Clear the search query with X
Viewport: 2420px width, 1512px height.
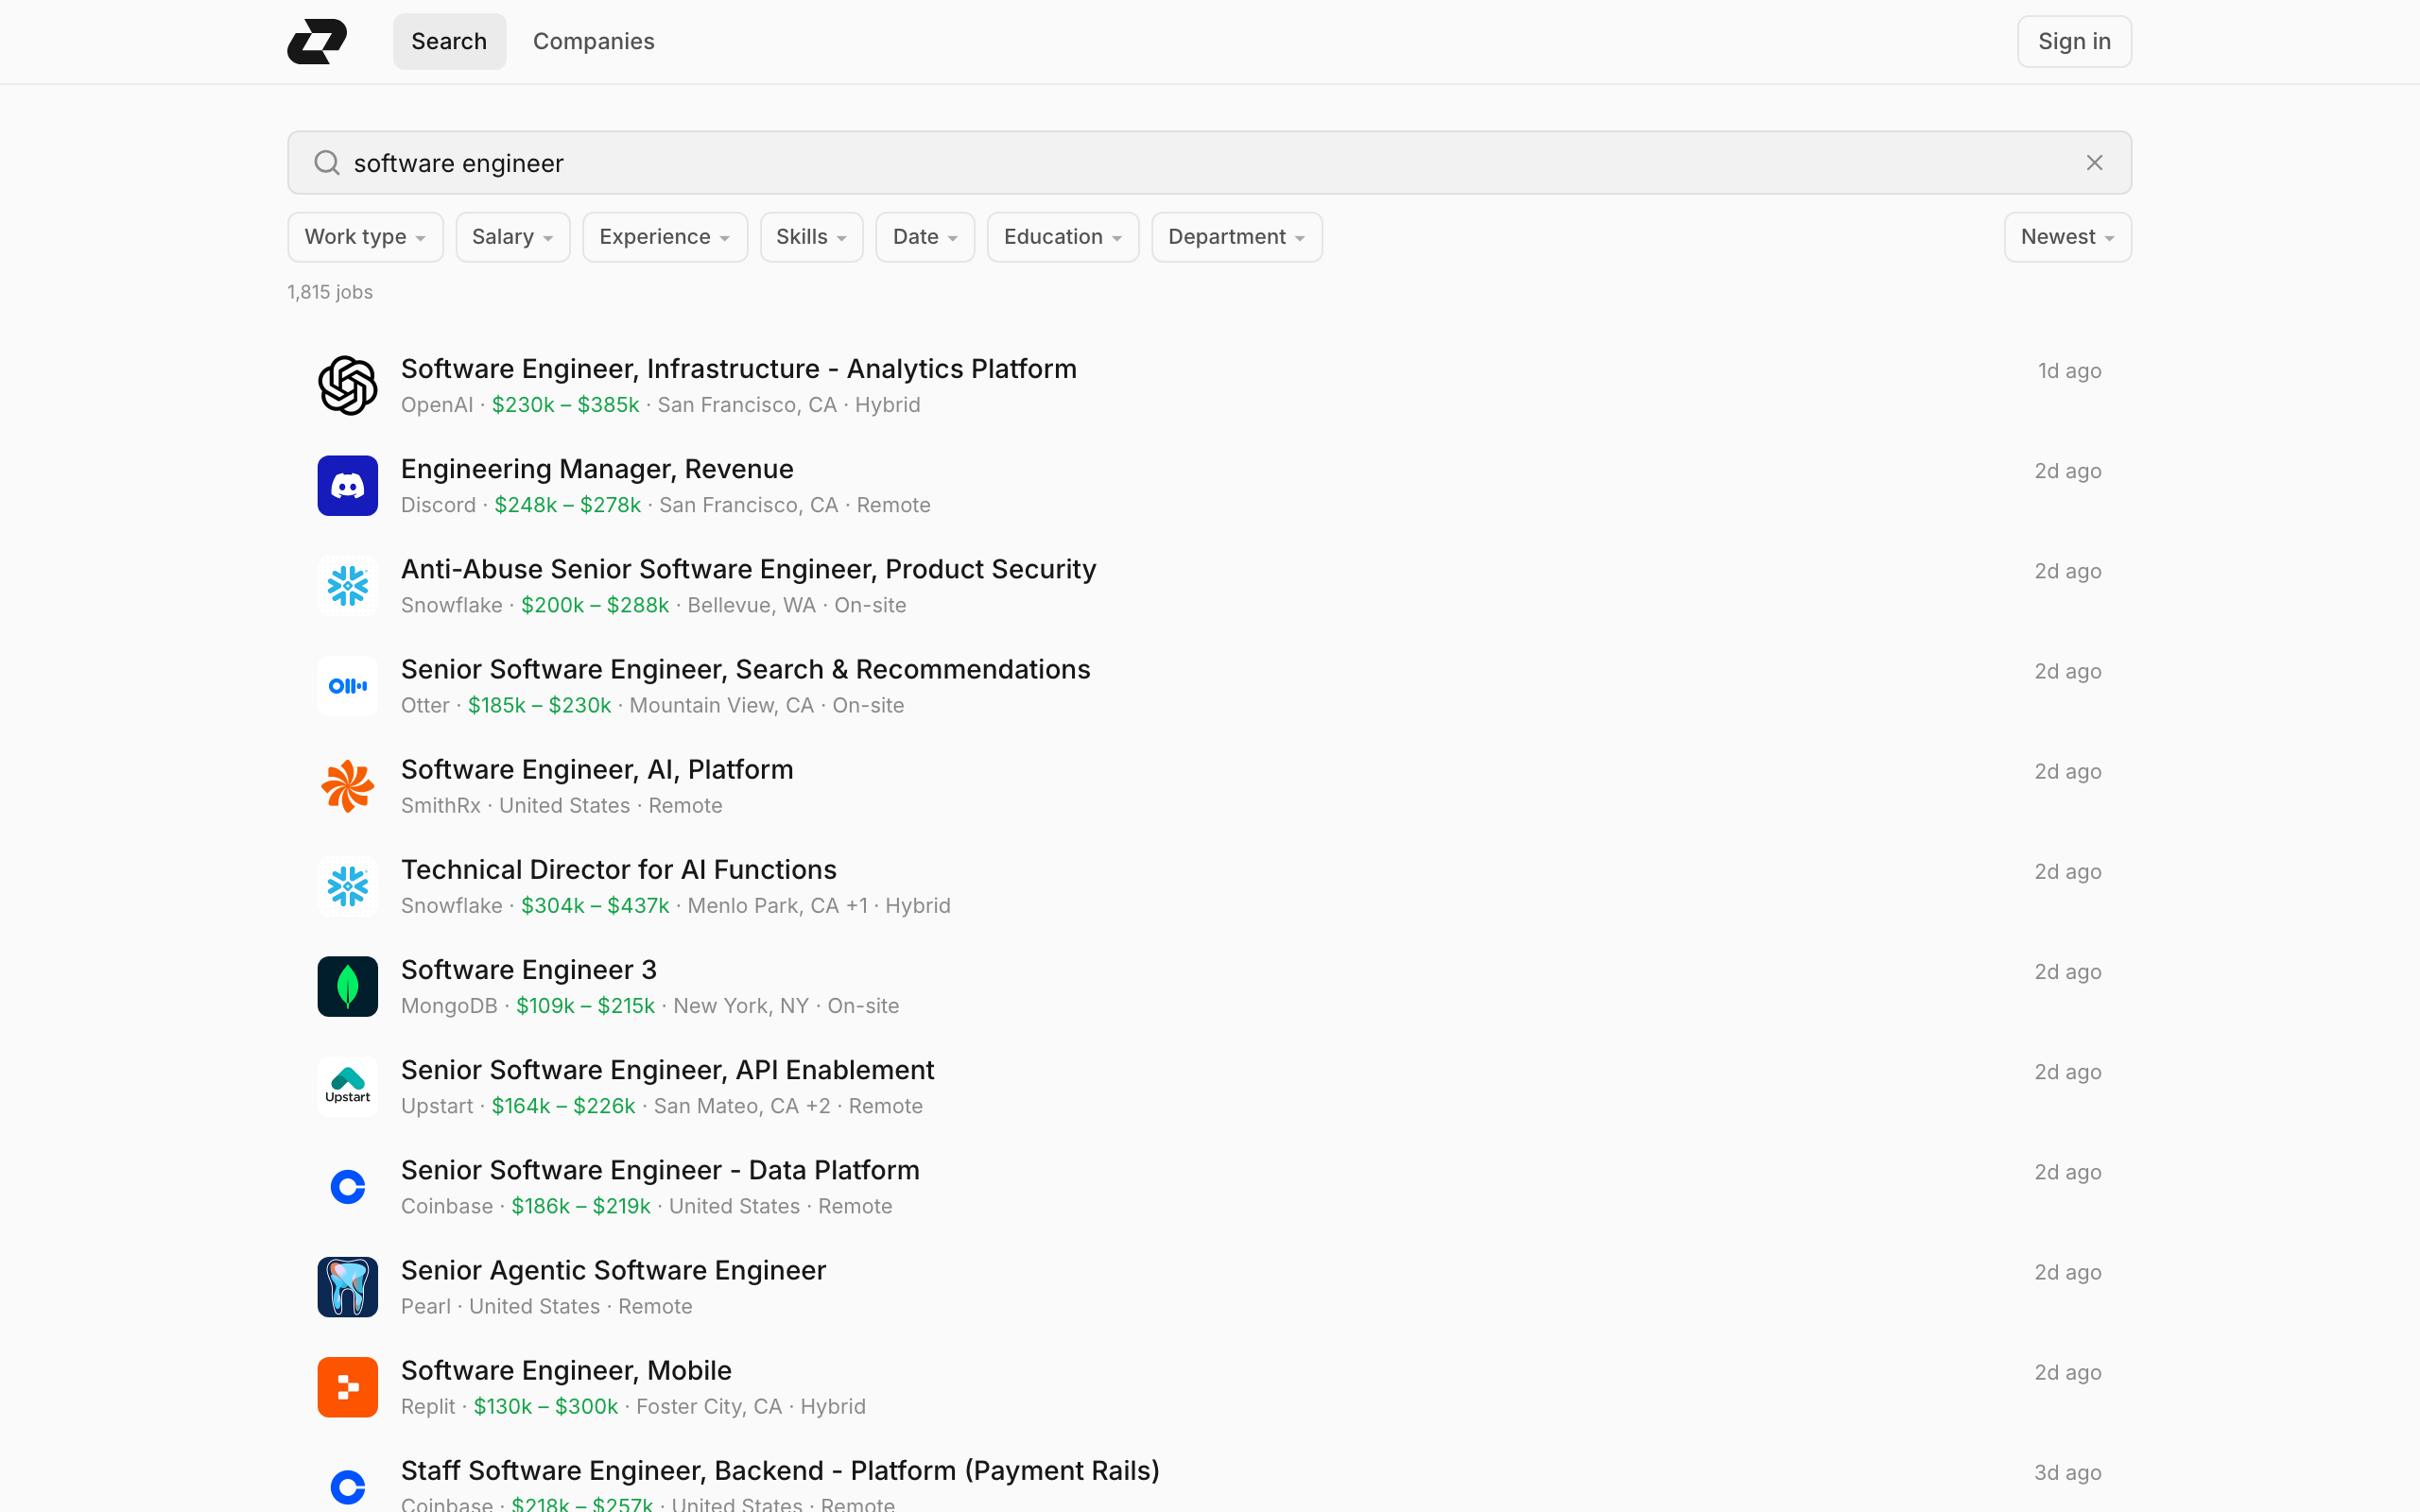click(x=2094, y=163)
